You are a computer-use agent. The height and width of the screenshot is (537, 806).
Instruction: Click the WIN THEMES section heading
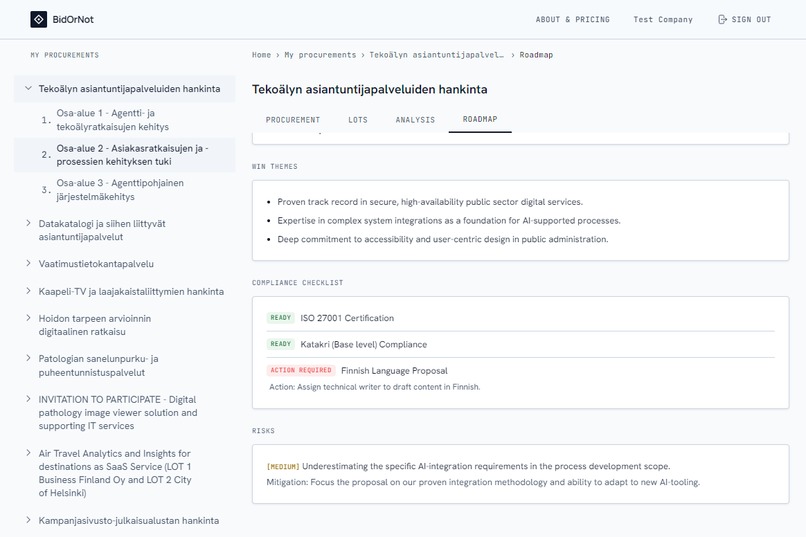coord(274,166)
